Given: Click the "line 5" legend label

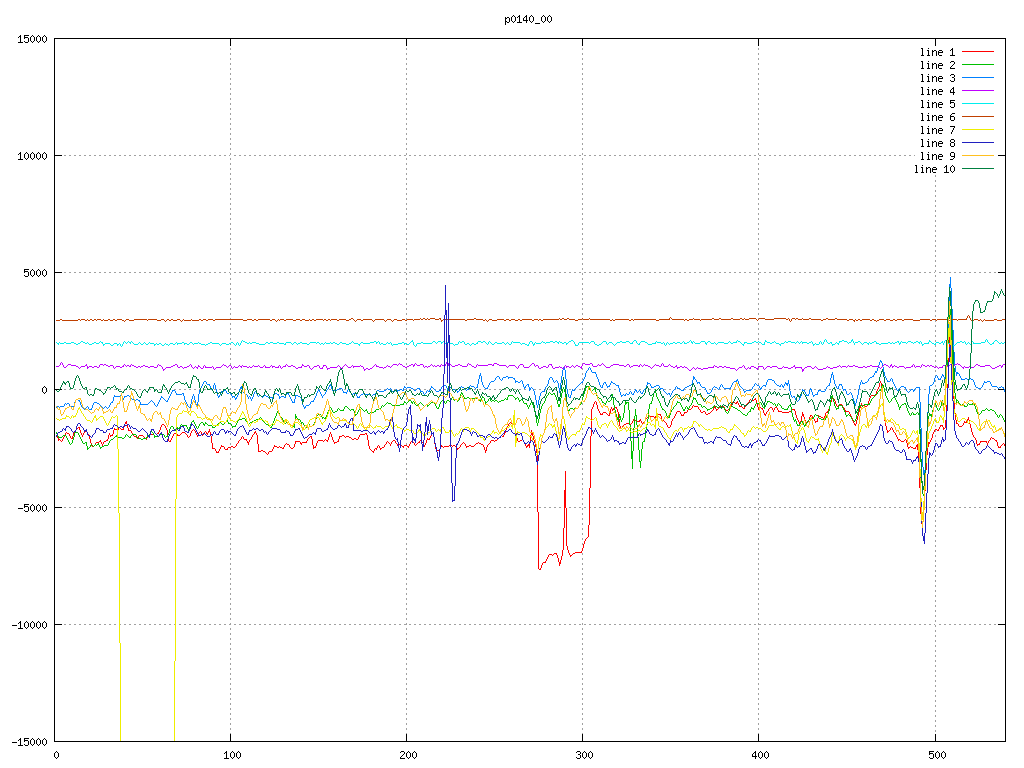Looking at the screenshot, I should tap(937, 104).
